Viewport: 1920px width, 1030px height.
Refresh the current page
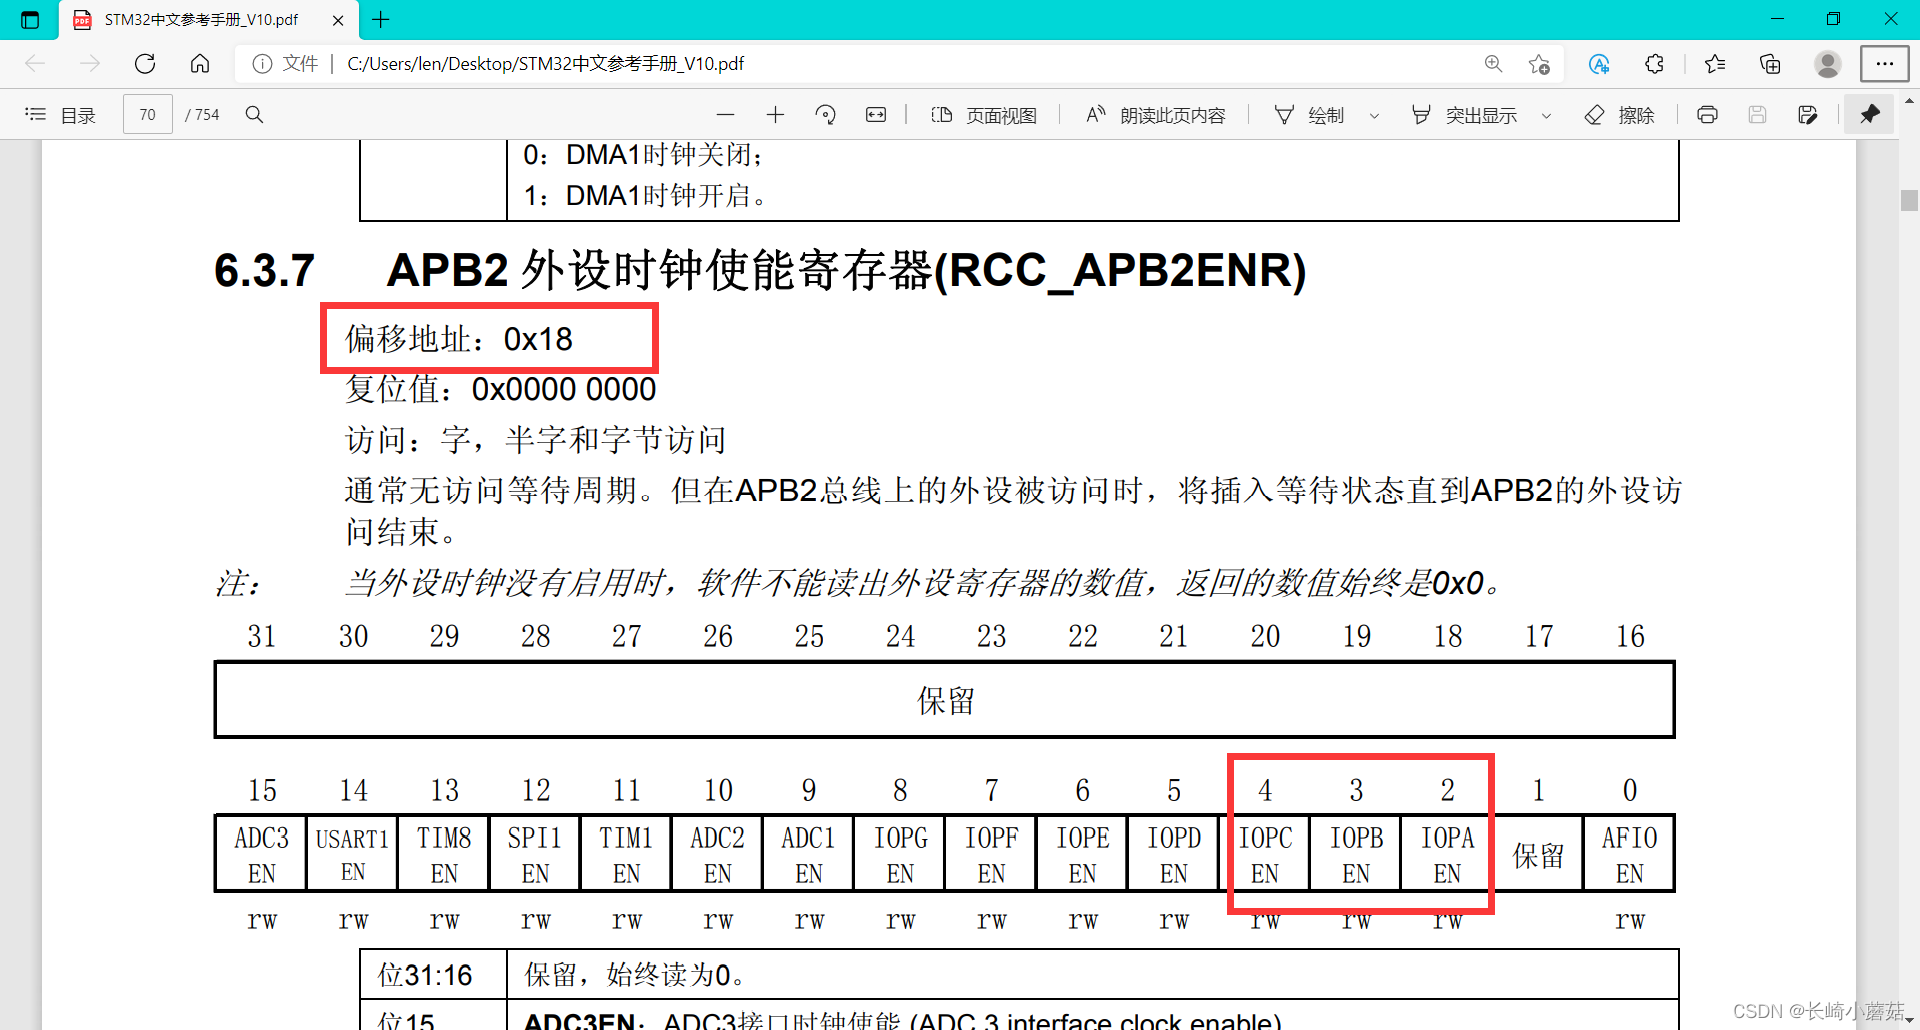click(x=145, y=64)
